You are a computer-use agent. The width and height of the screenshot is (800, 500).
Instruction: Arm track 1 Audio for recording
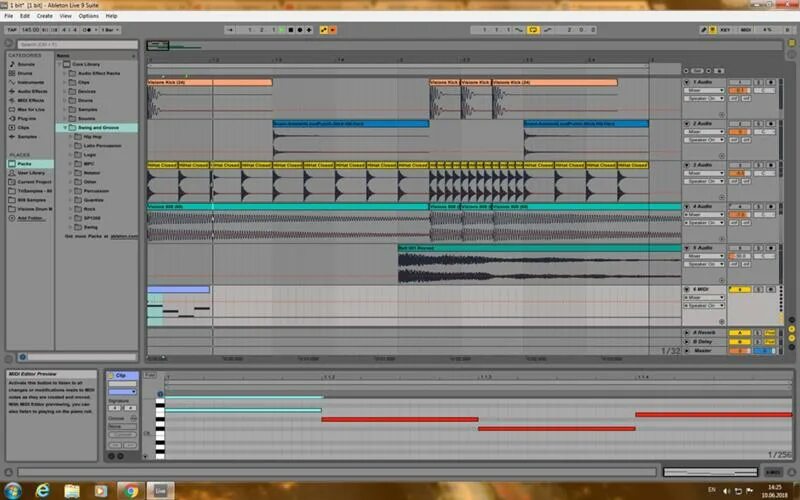(770, 82)
